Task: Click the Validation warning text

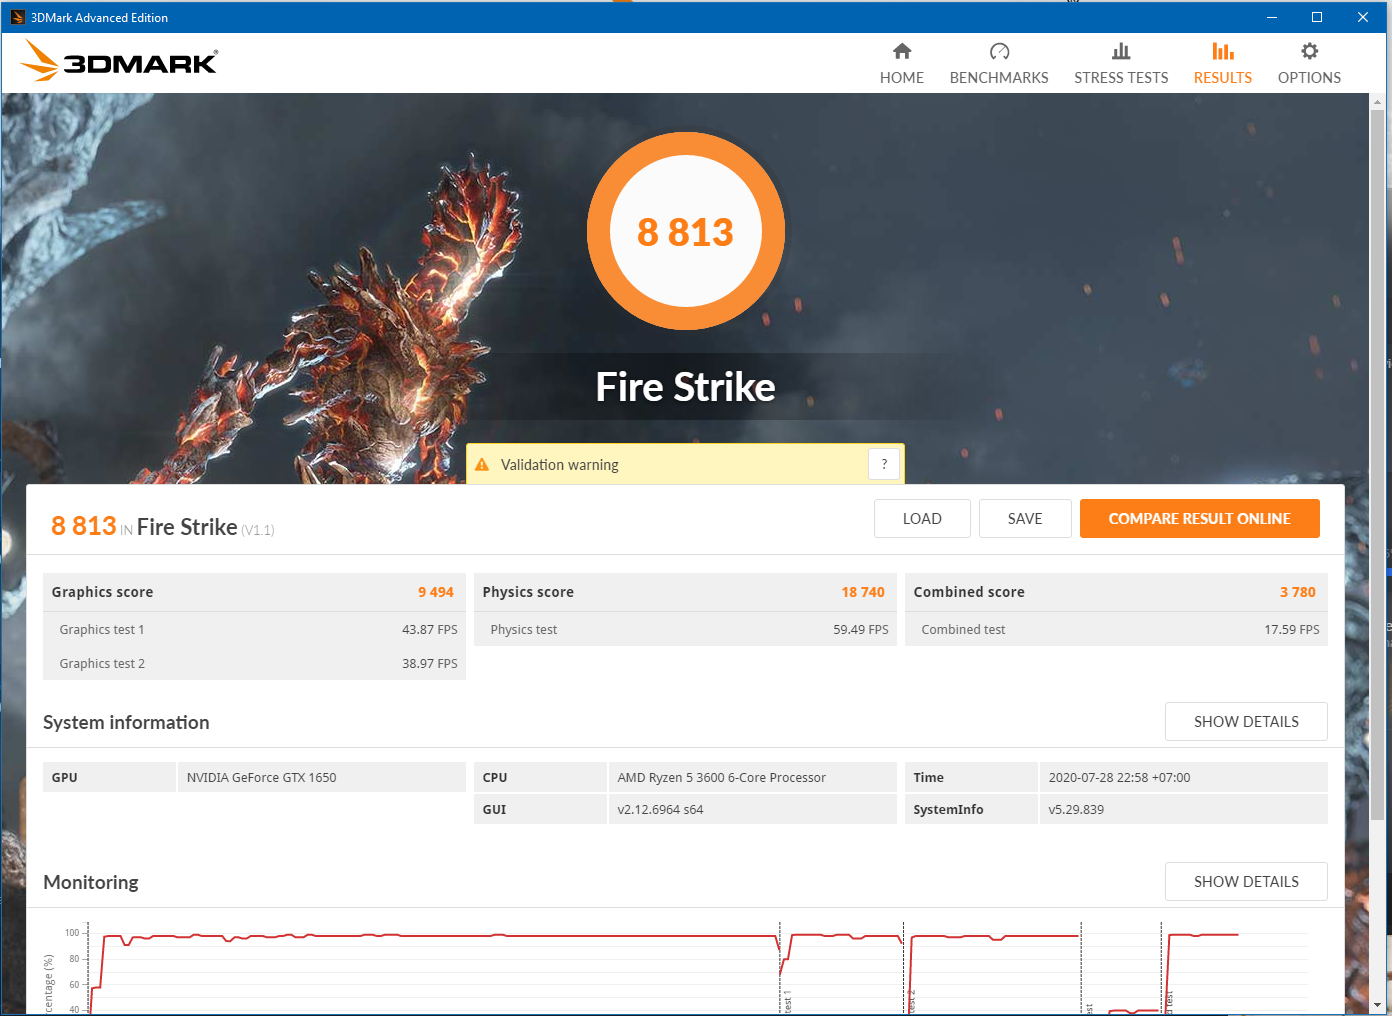Action: 560,465
